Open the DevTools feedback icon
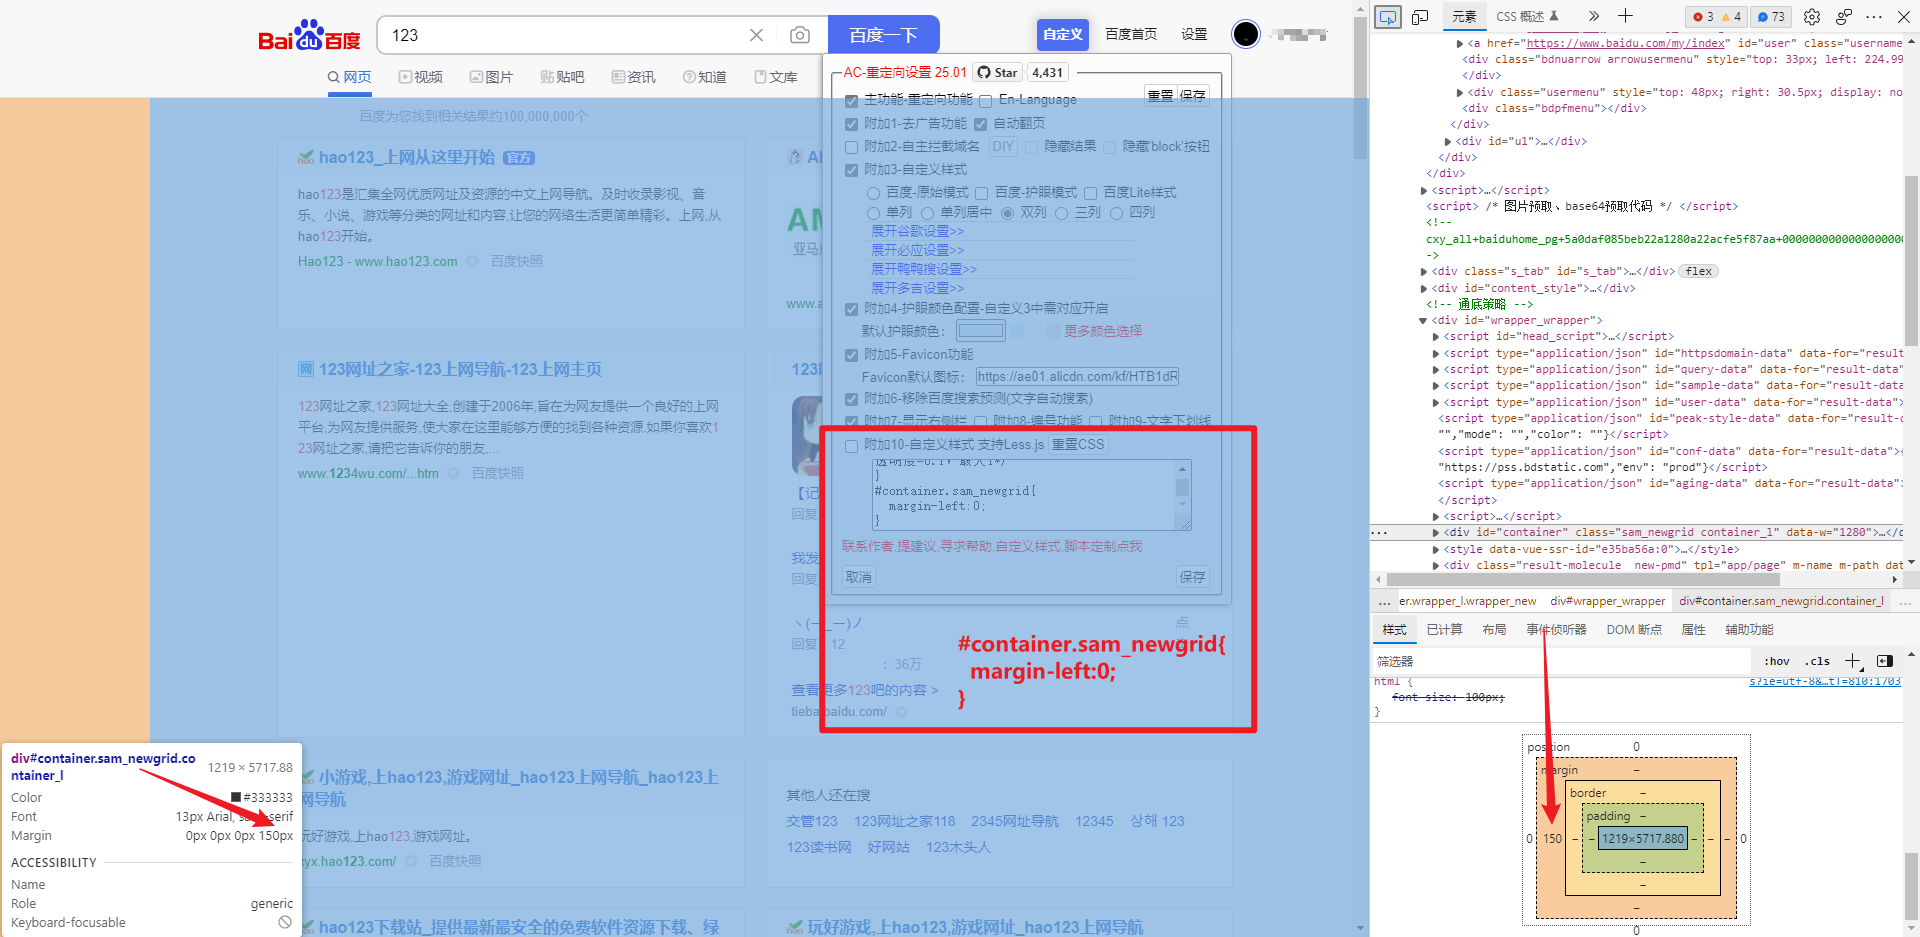Viewport: 1920px width, 937px height. click(1844, 16)
